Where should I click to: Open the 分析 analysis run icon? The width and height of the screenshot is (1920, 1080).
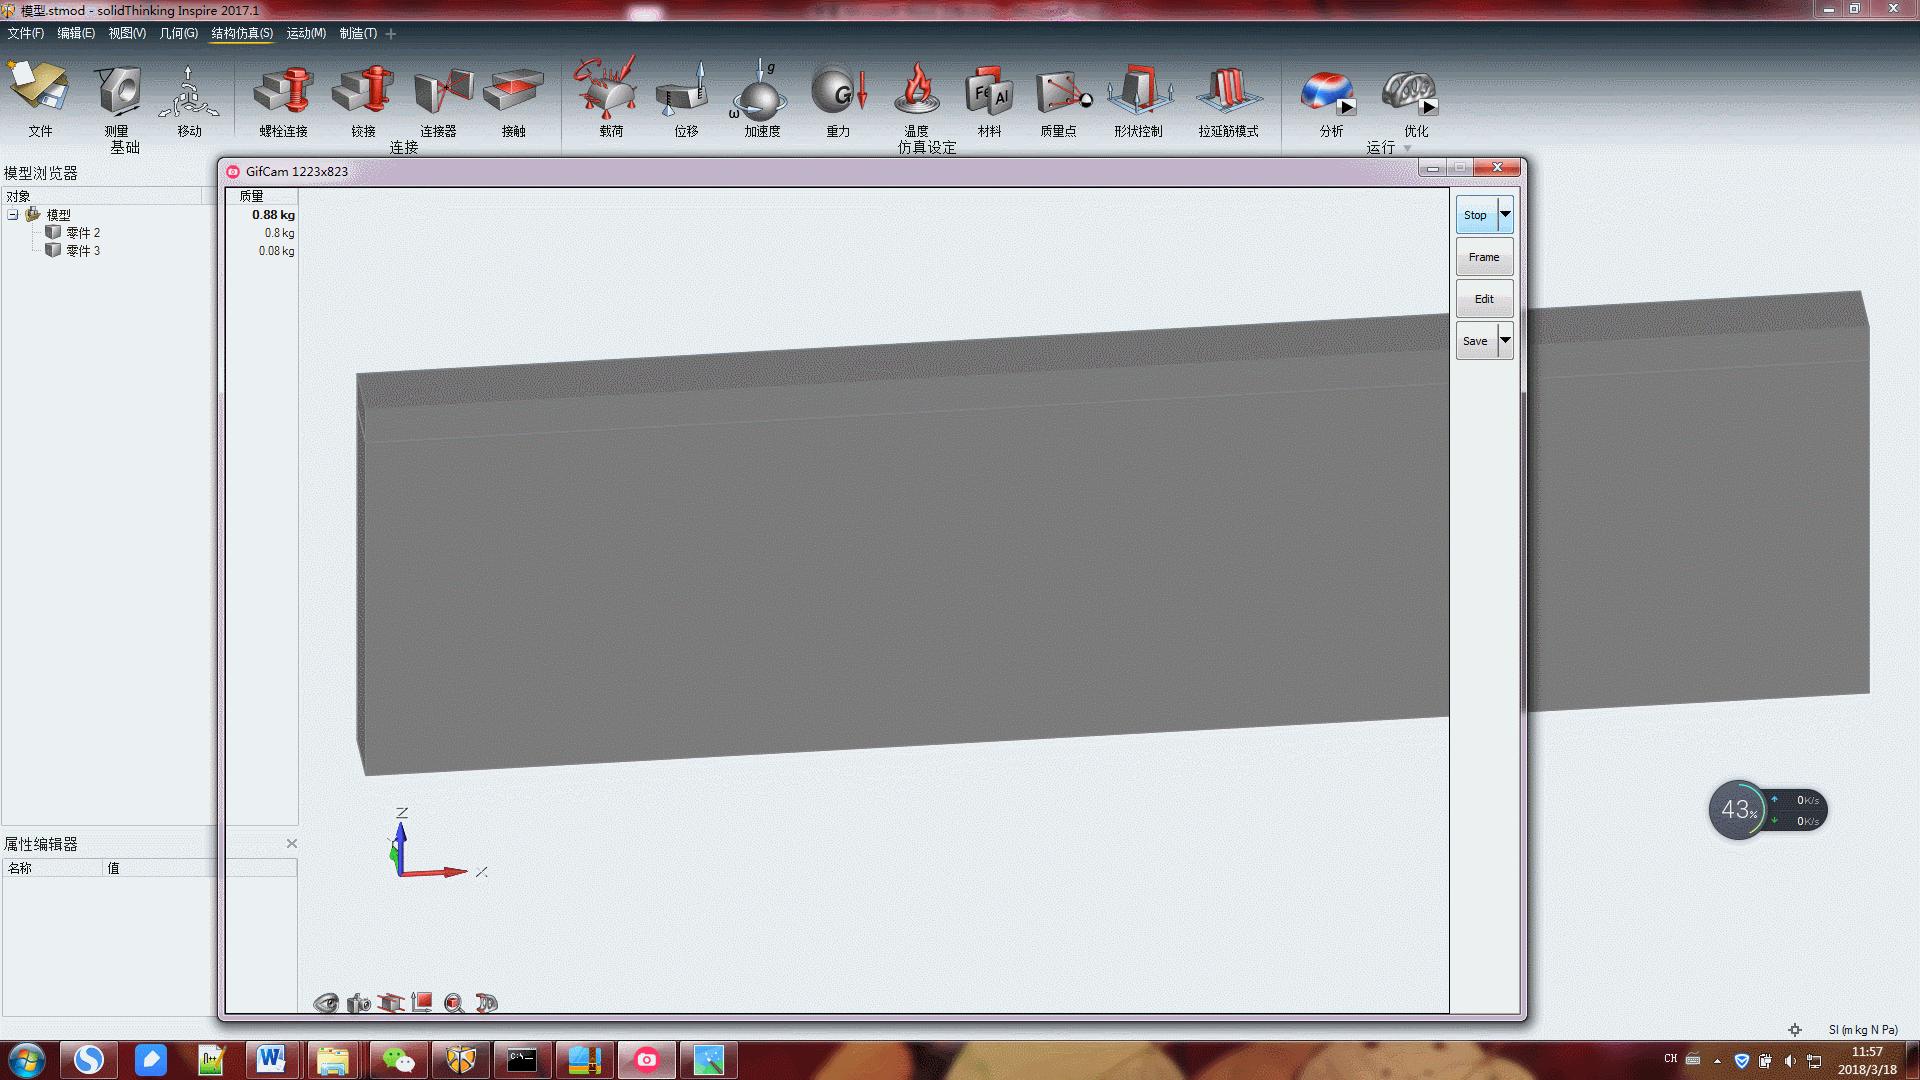[1329, 91]
